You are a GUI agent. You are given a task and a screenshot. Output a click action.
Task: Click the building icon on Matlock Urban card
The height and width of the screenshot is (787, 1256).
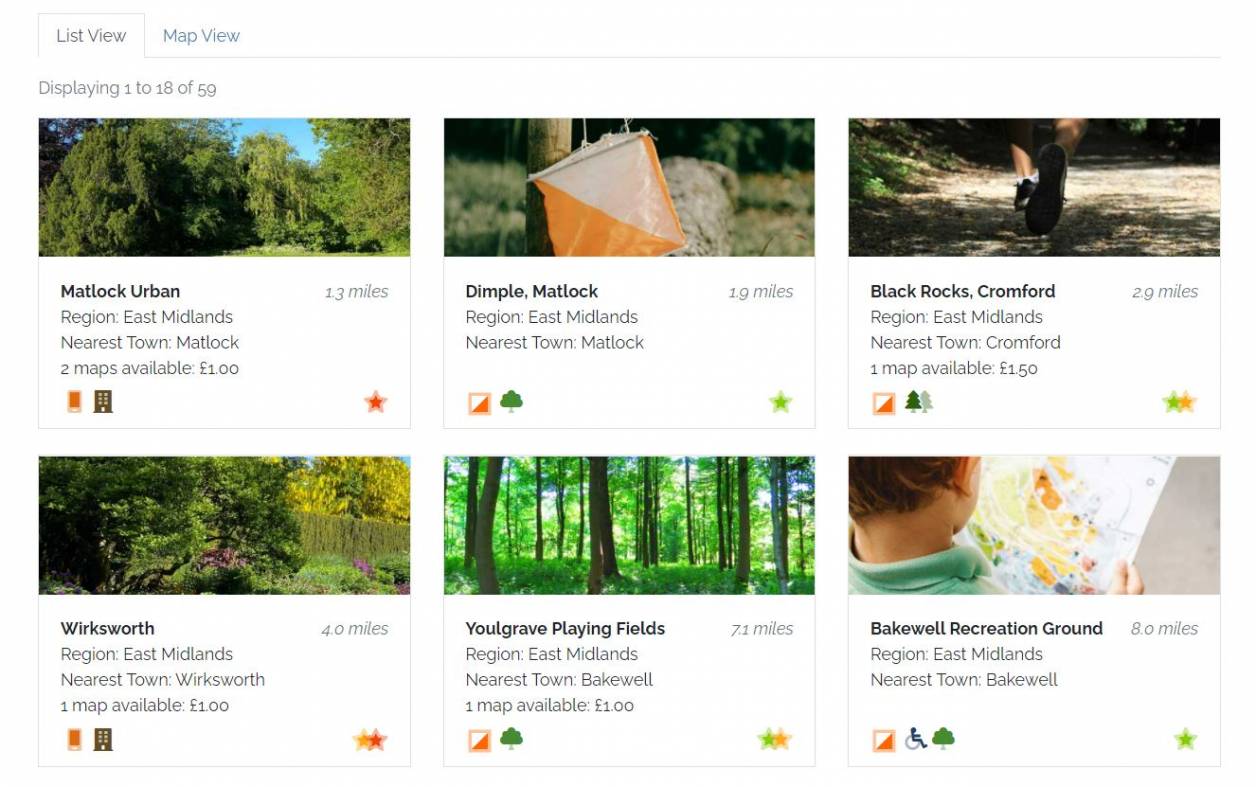(x=103, y=402)
